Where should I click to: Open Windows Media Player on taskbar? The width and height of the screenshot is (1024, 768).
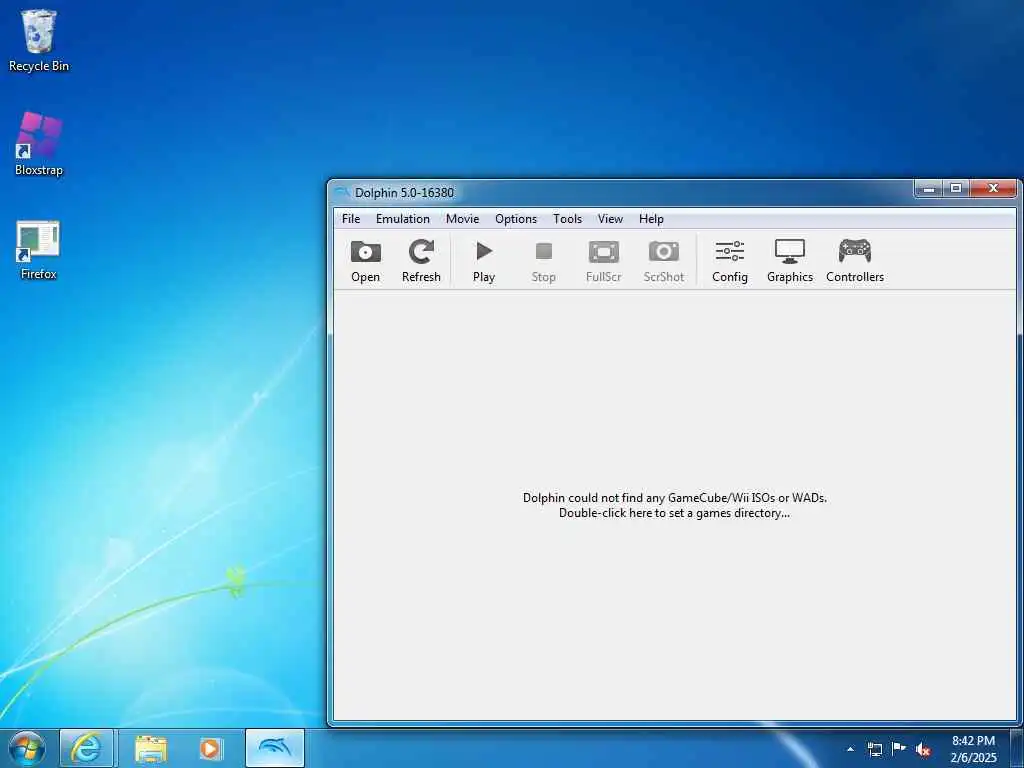[210, 748]
